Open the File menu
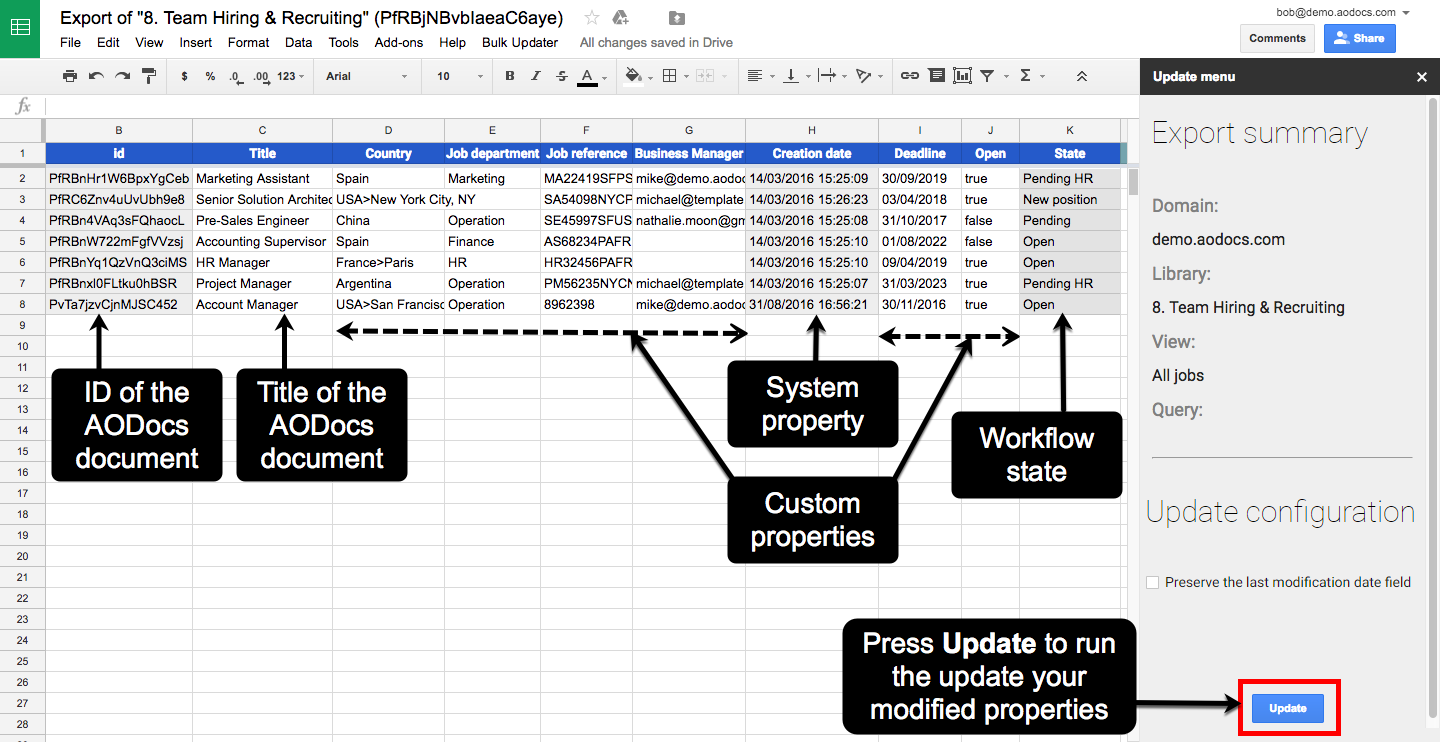Screen dimensions: 1440x742 pos(70,42)
